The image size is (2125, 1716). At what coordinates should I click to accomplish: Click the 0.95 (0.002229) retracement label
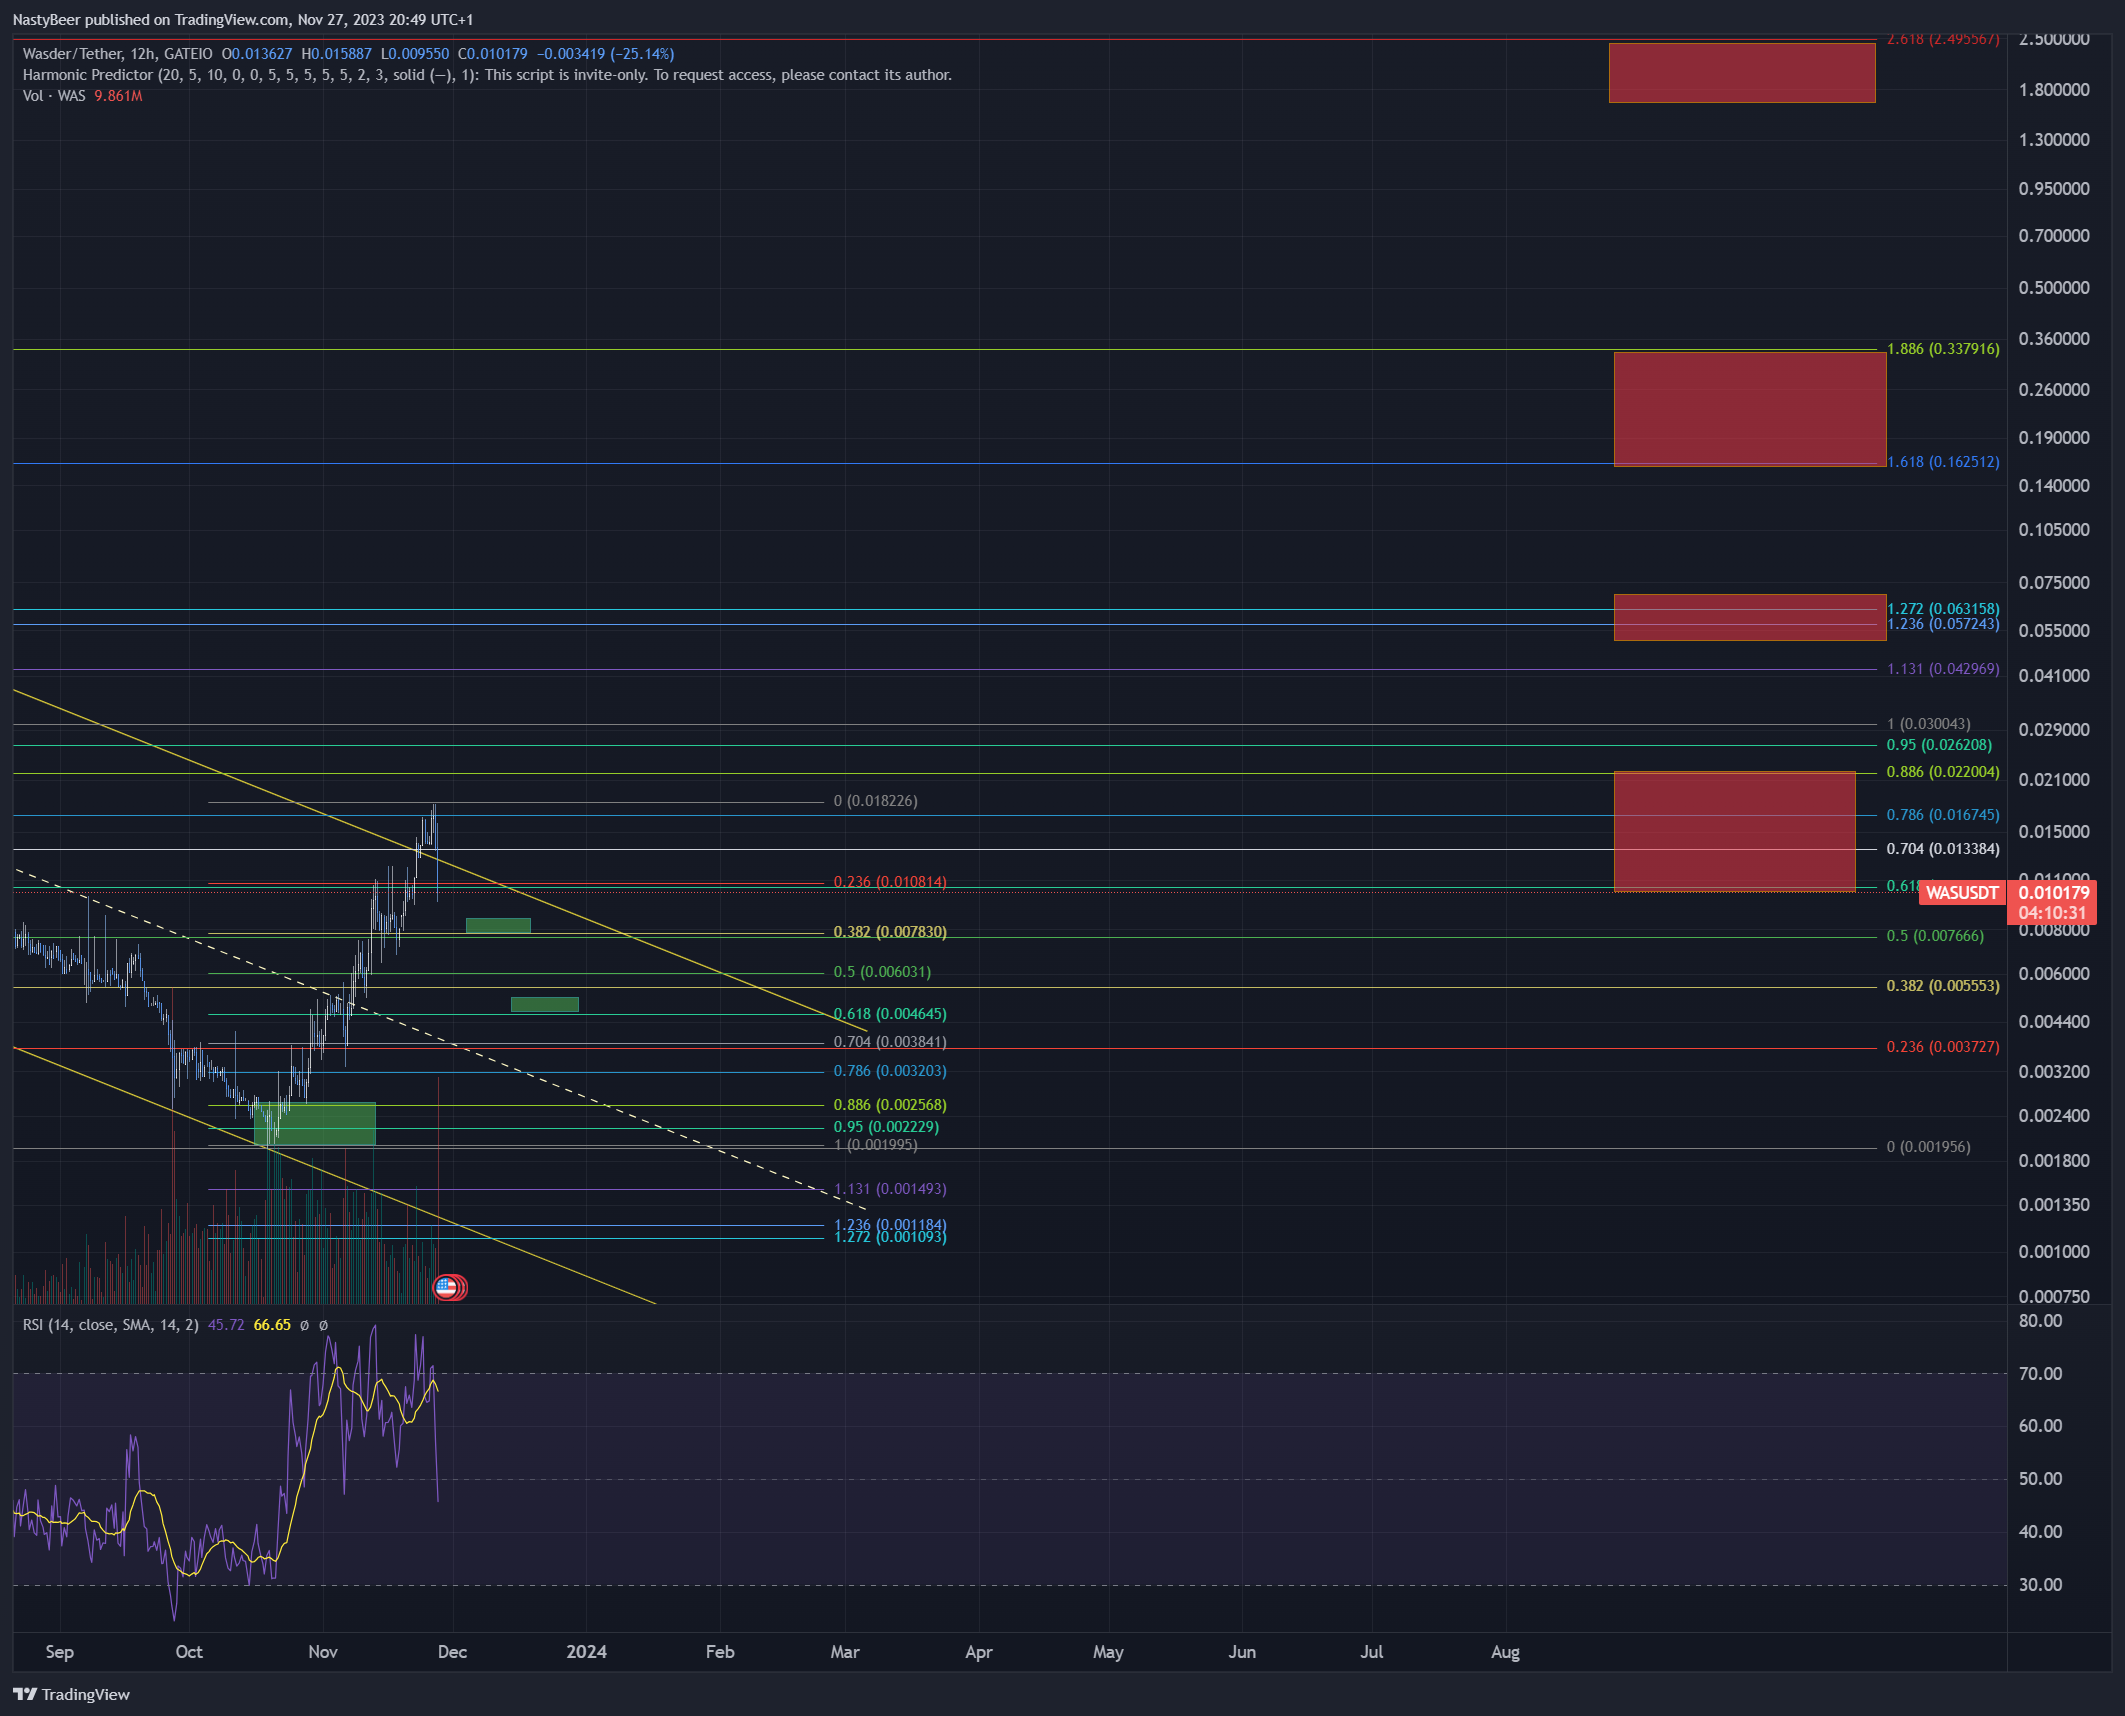(886, 1127)
